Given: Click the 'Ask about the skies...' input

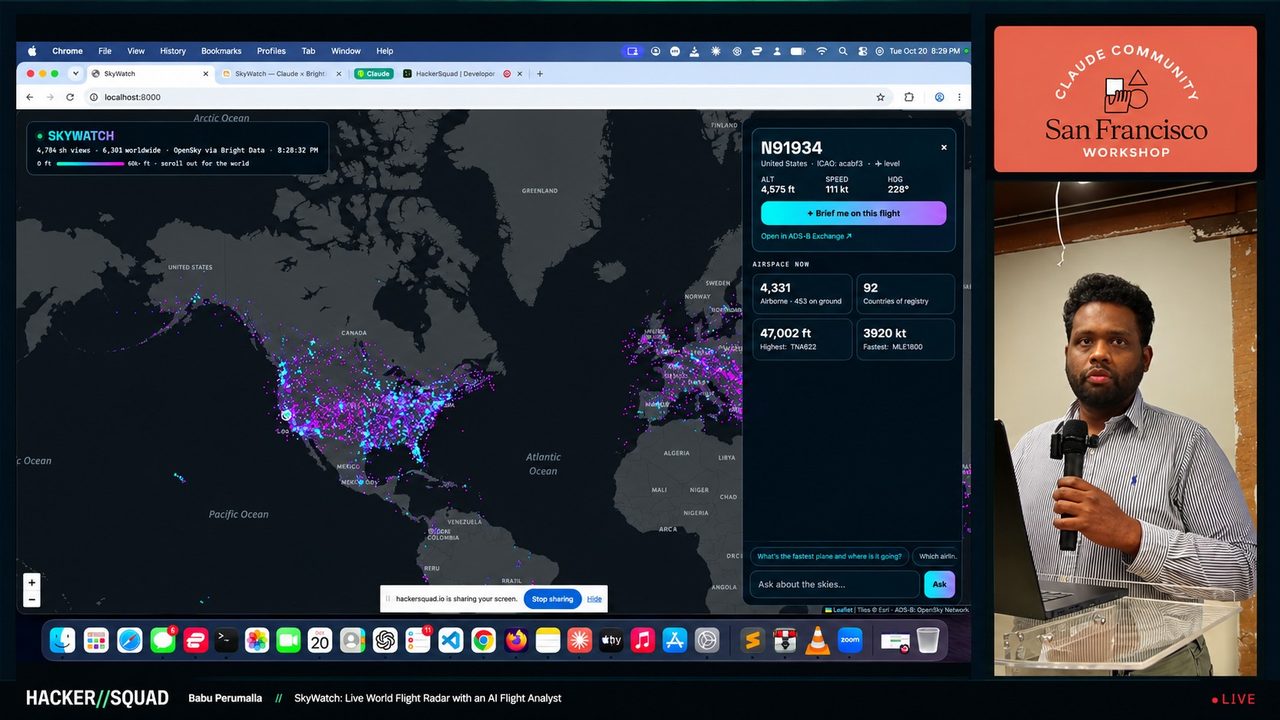Looking at the screenshot, I should 834,584.
